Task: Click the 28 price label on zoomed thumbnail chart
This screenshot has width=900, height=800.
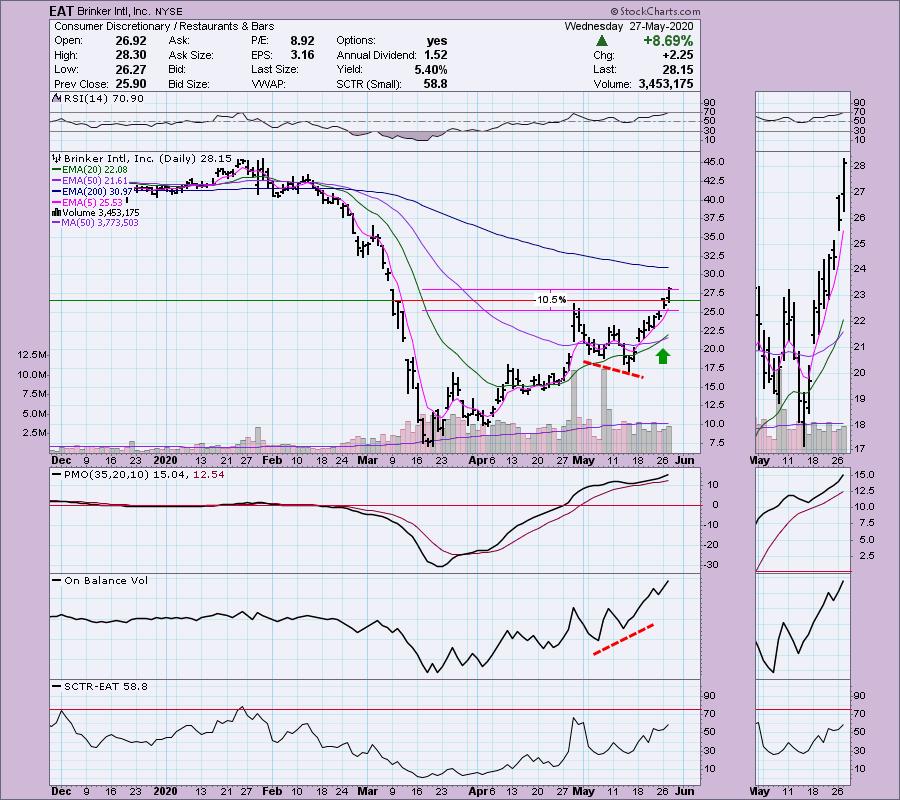Action: pyautogui.click(x=859, y=166)
